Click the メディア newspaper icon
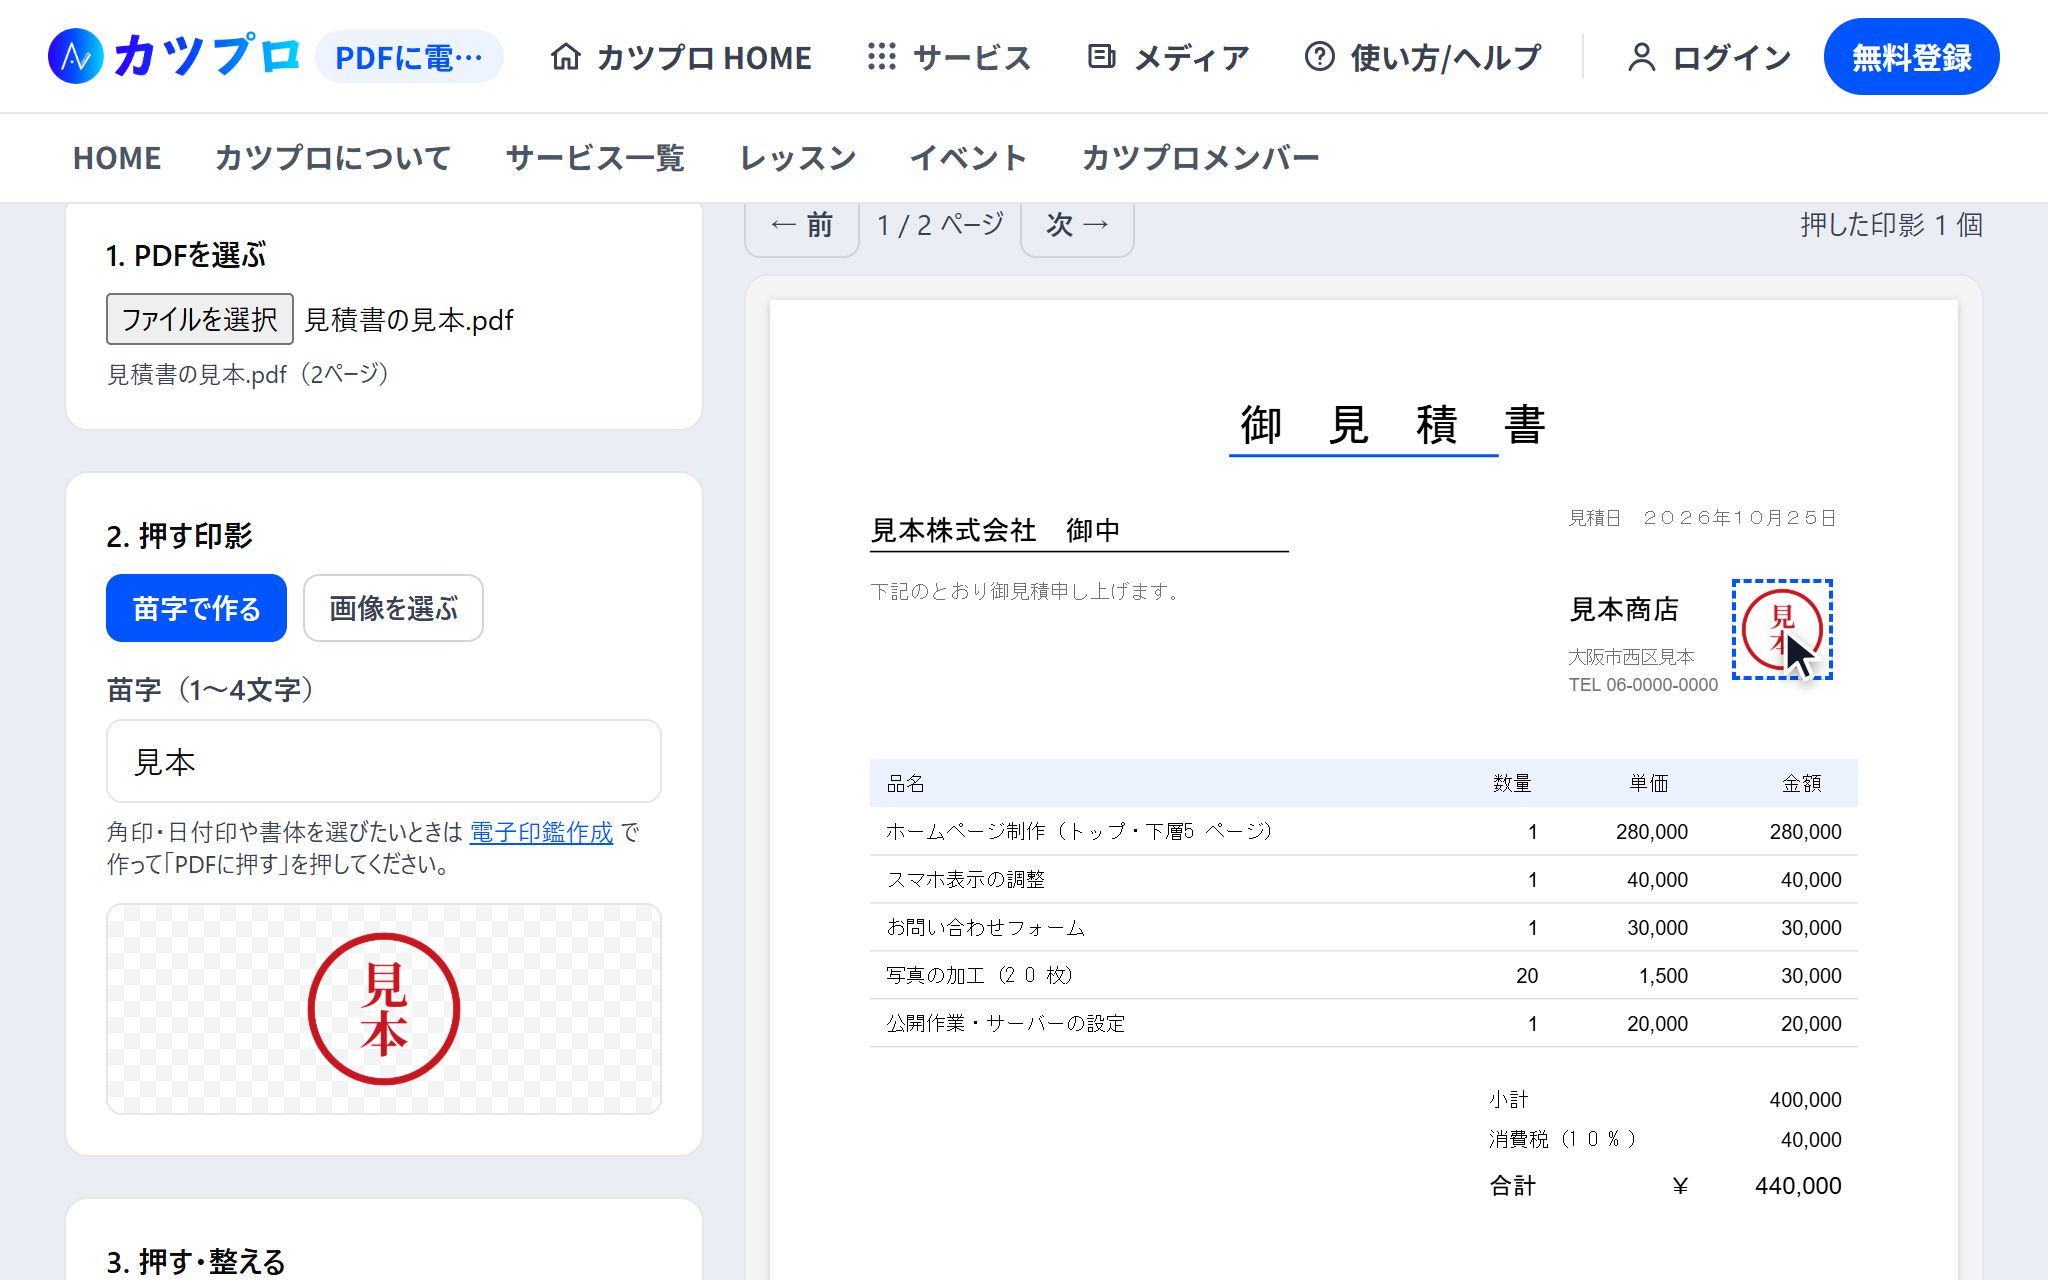Screen dimensions: 2048x1280 coord(1101,57)
